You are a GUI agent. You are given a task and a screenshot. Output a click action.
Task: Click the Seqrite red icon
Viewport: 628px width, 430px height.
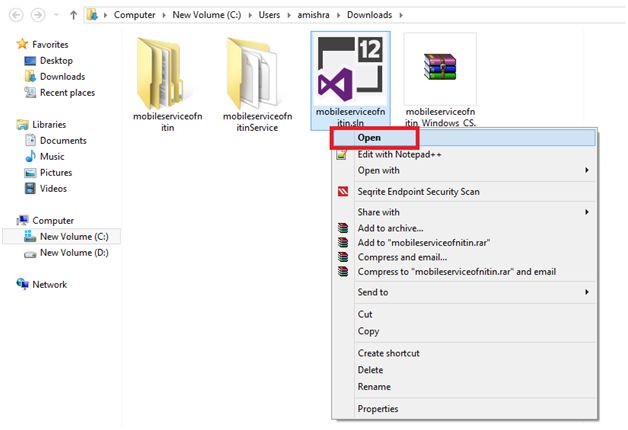[x=343, y=192]
